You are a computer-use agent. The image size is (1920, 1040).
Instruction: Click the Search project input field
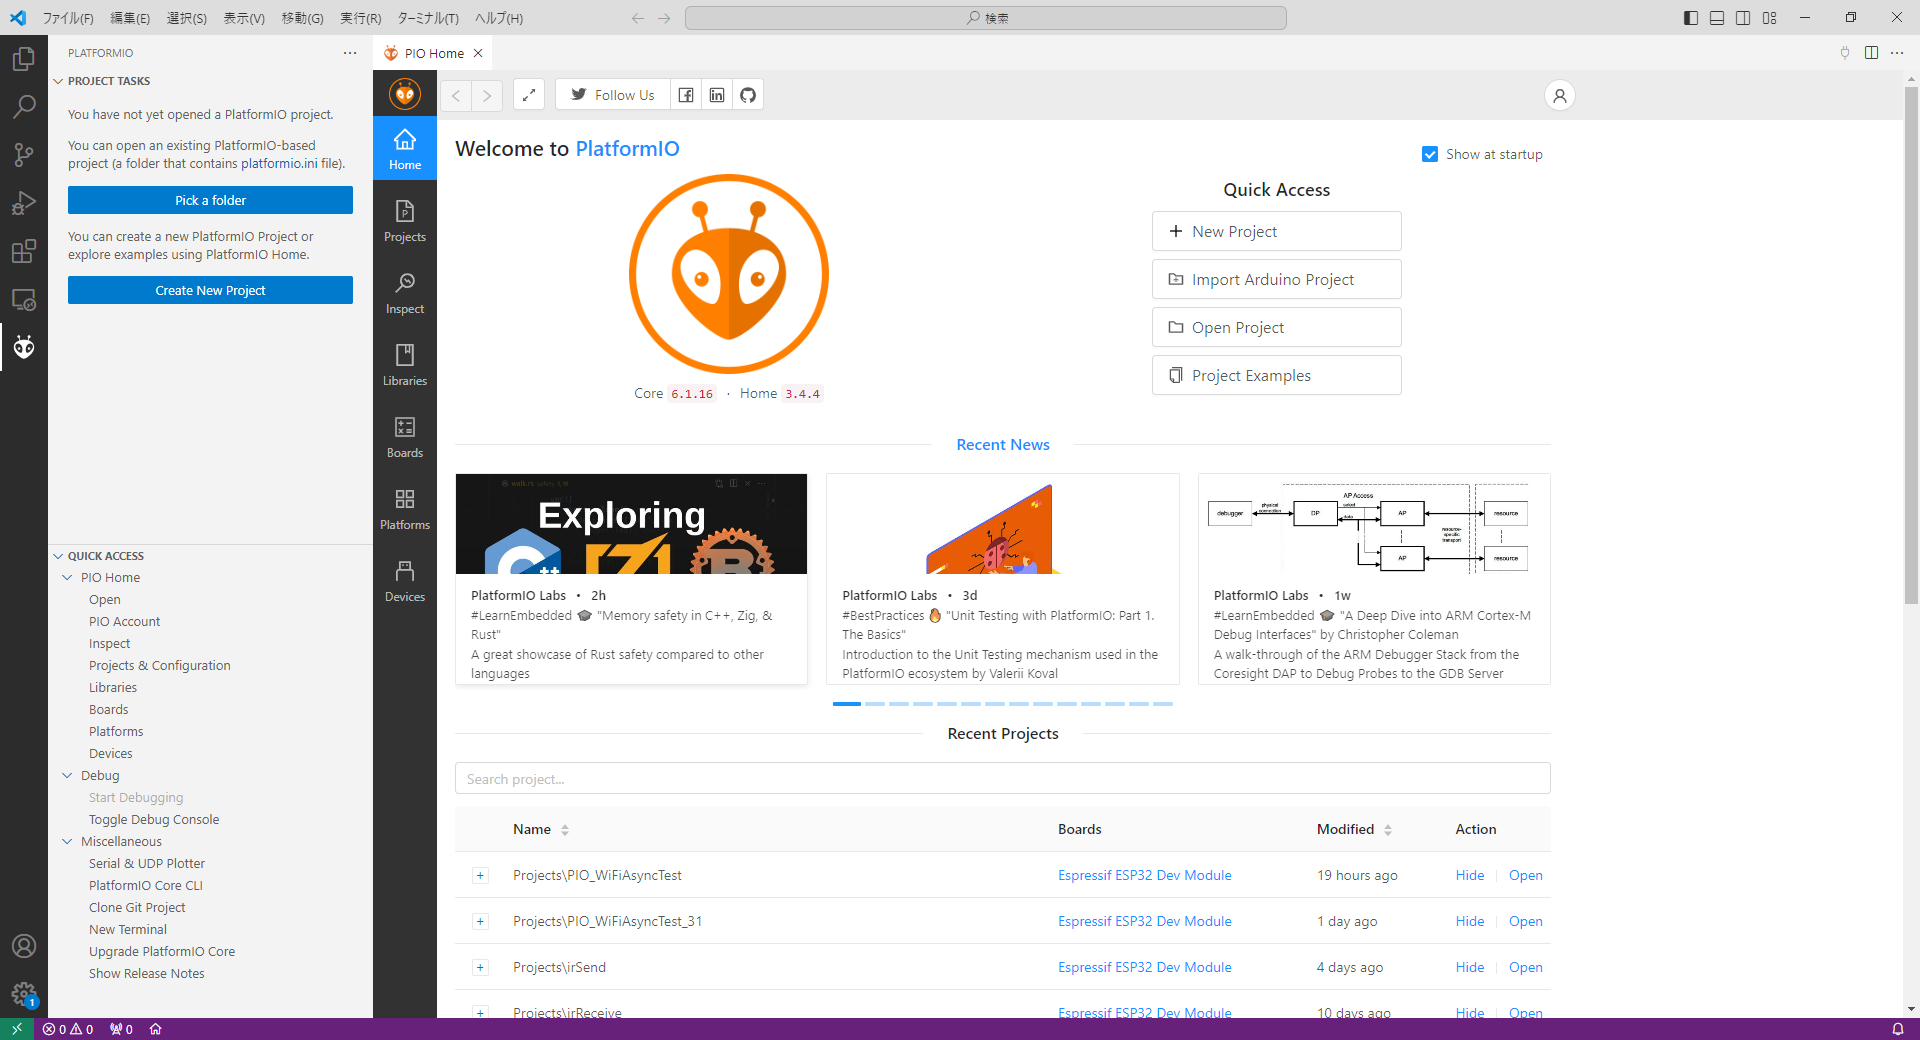pyautogui.click(x=1002, y=779)
